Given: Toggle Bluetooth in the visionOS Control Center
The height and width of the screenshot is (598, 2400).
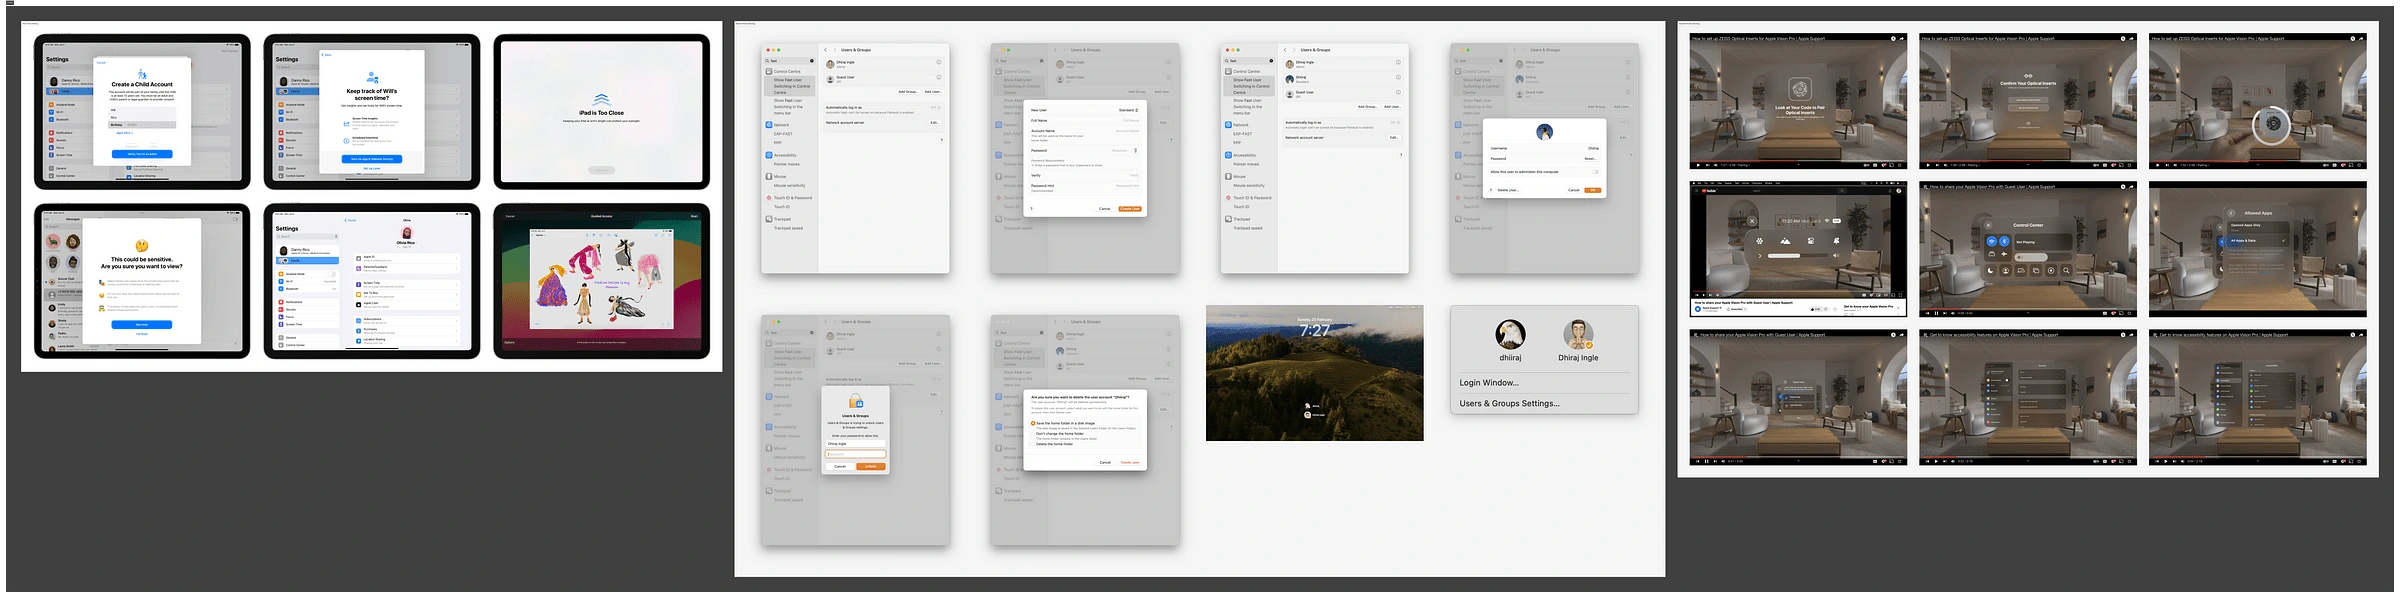Looking at the screenshot, I should click(2004, 241).
